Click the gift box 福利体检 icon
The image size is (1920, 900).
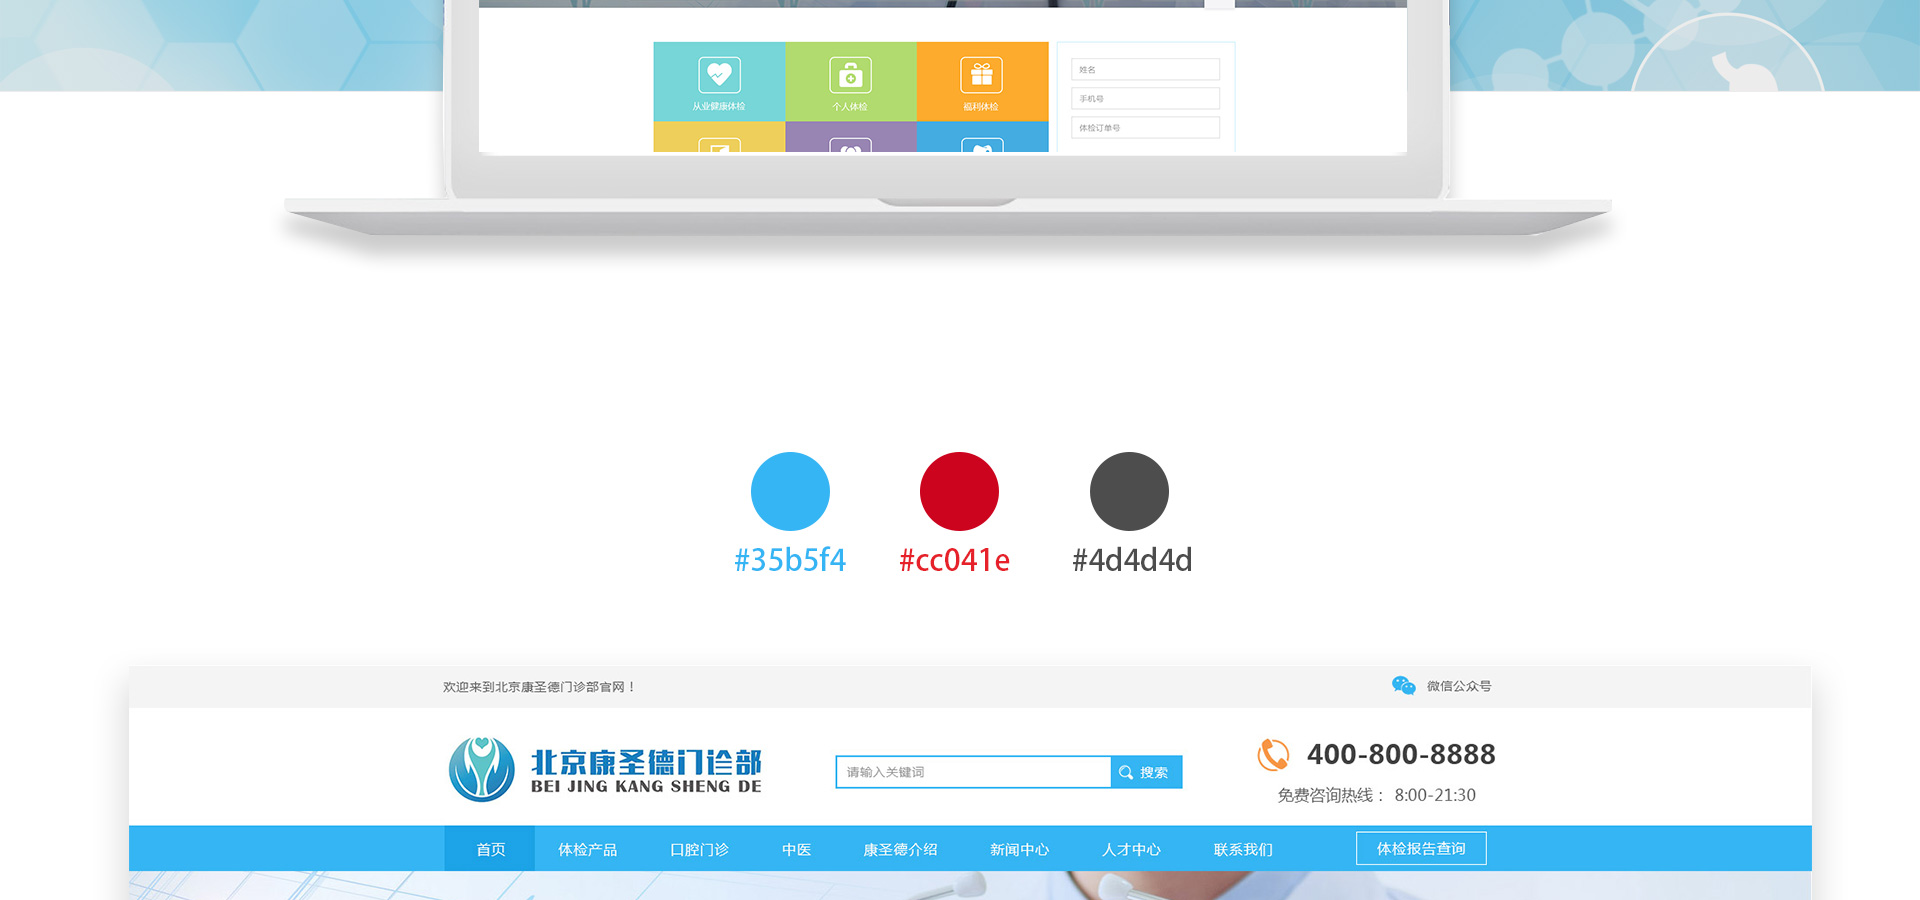[x=982, y=75]
